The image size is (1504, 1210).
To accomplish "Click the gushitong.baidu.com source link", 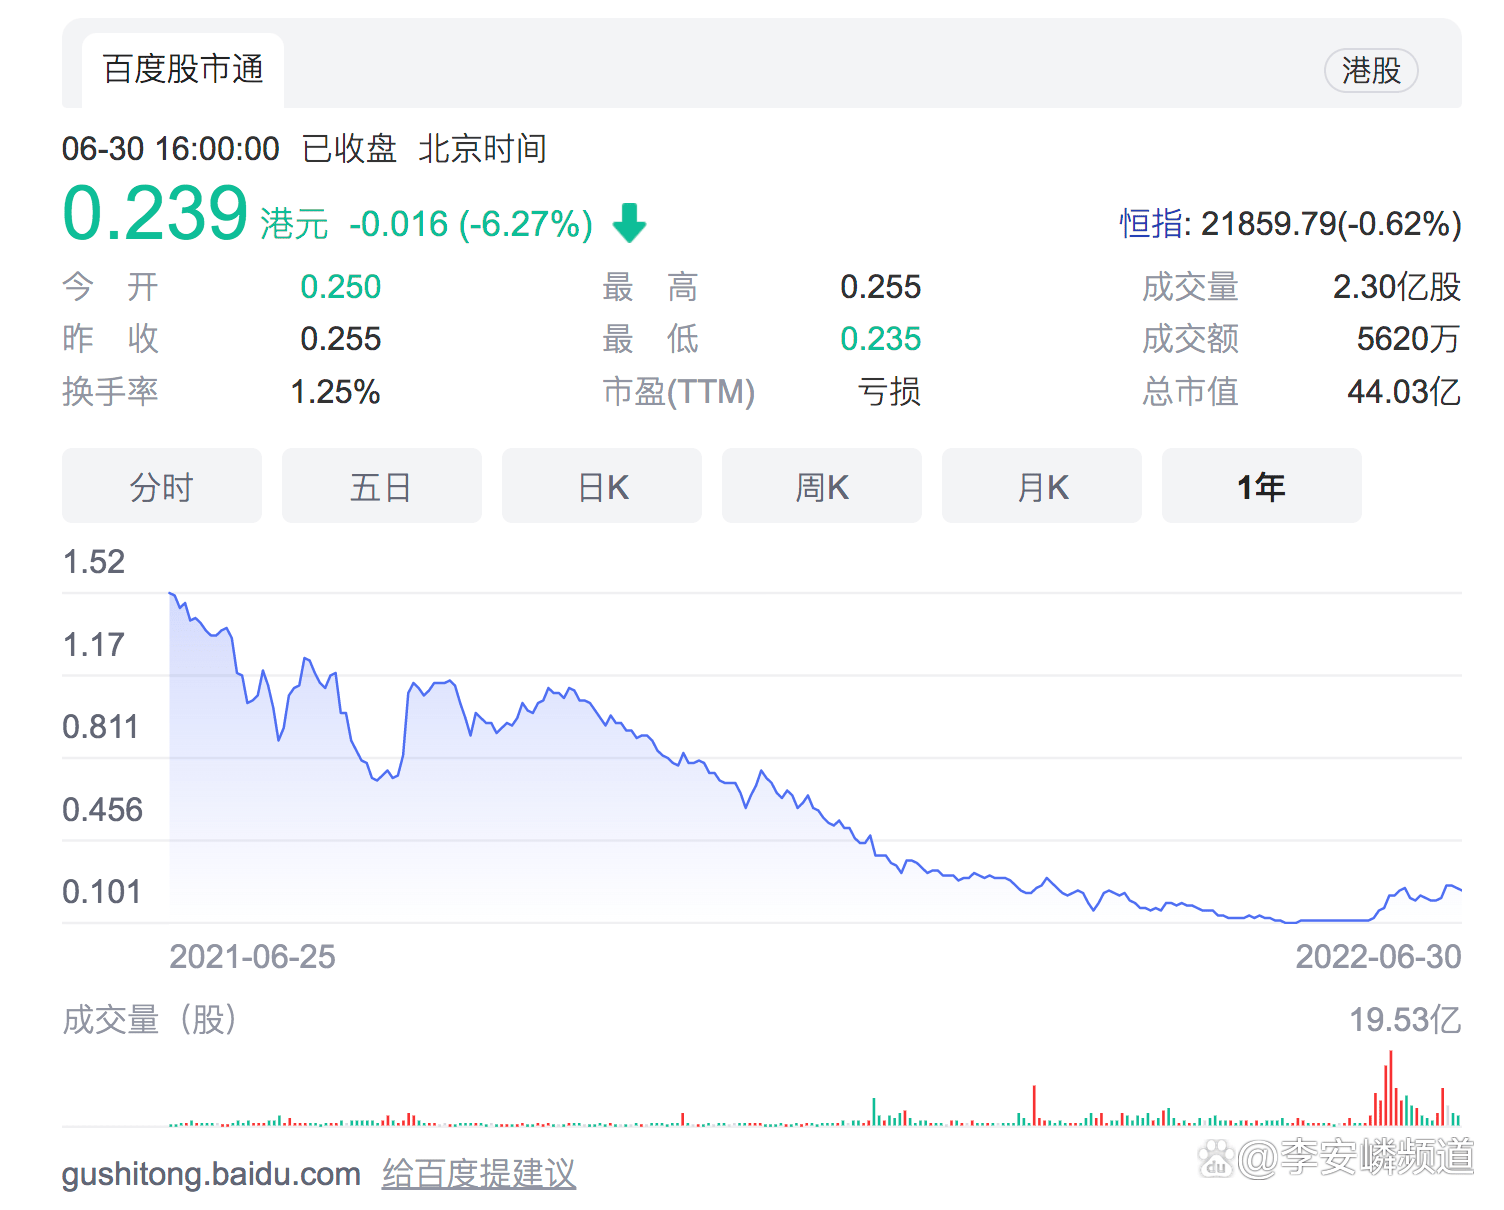I will (x=211, y=1173).
